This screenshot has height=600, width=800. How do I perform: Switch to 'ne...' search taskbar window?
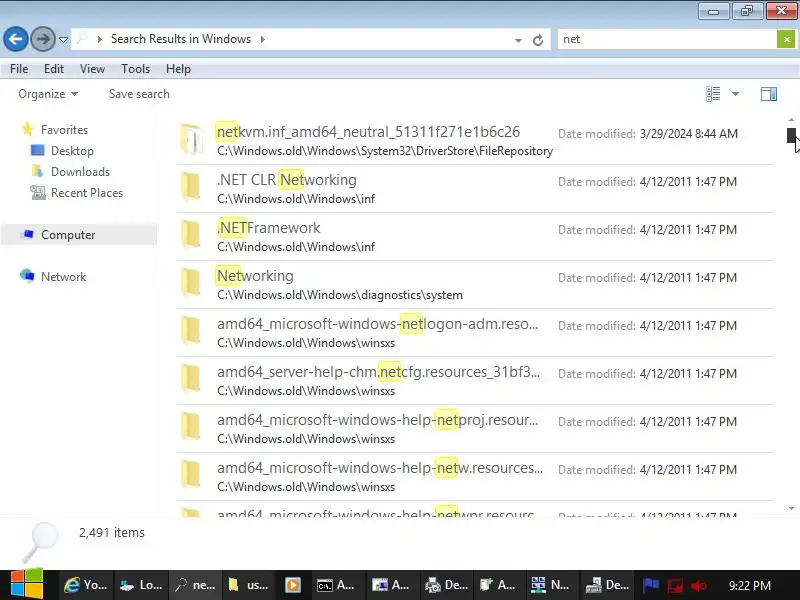(x=195, y=585)
